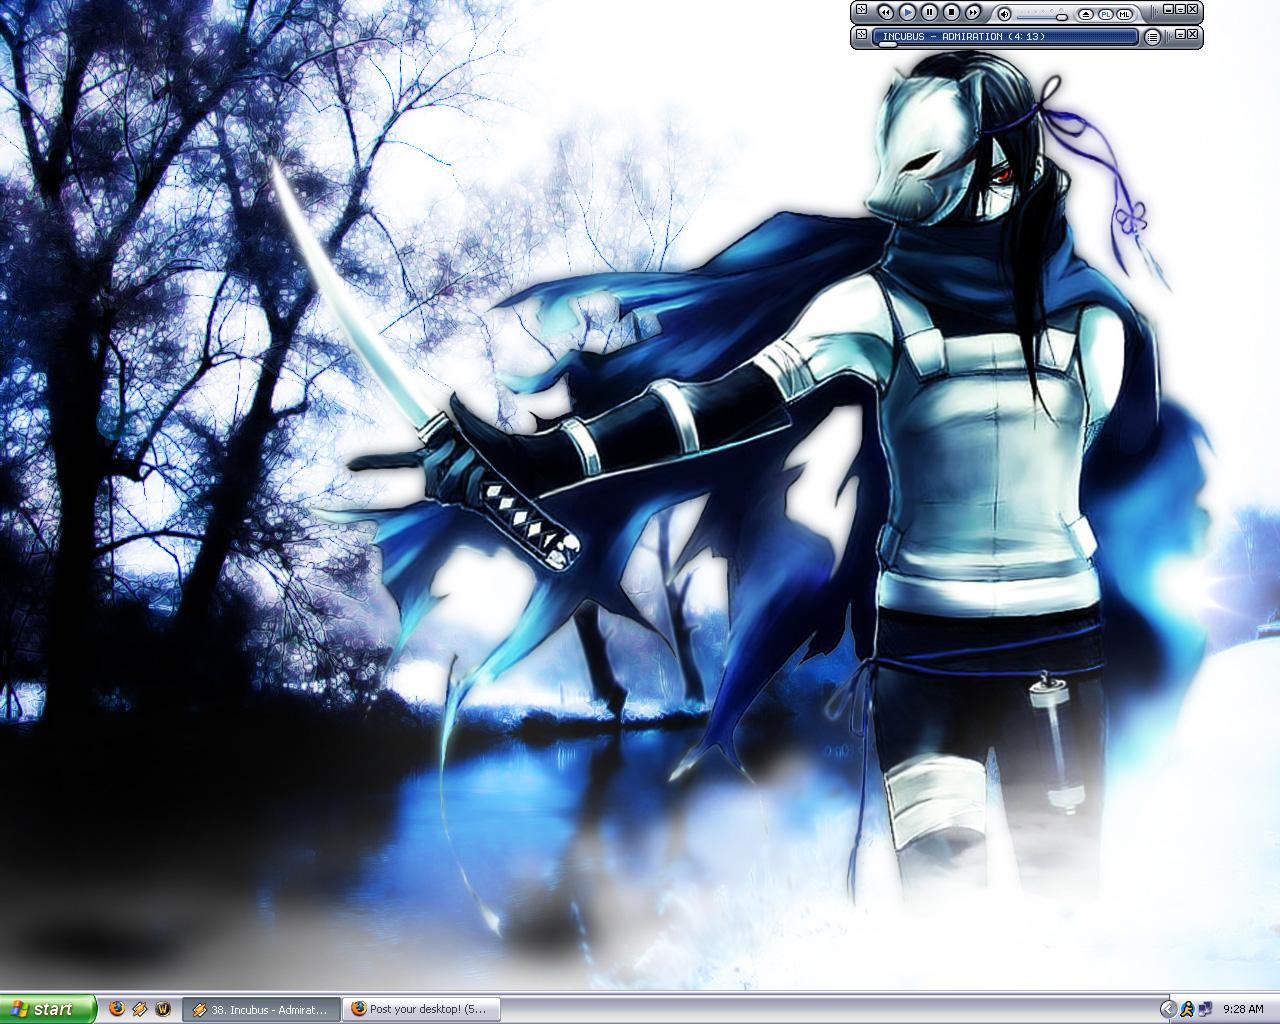Open menu icon on song title bar

tap(861, 34)
